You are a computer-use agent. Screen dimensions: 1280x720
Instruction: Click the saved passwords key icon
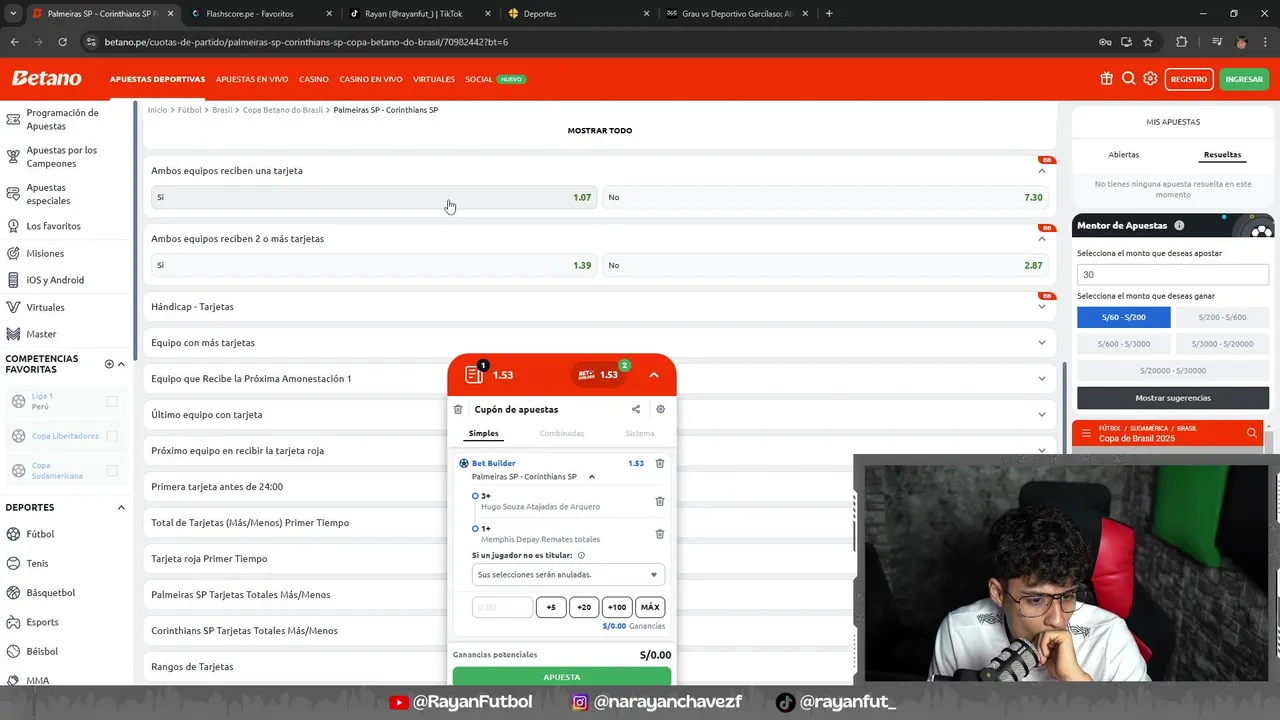tap(1105, 42)
